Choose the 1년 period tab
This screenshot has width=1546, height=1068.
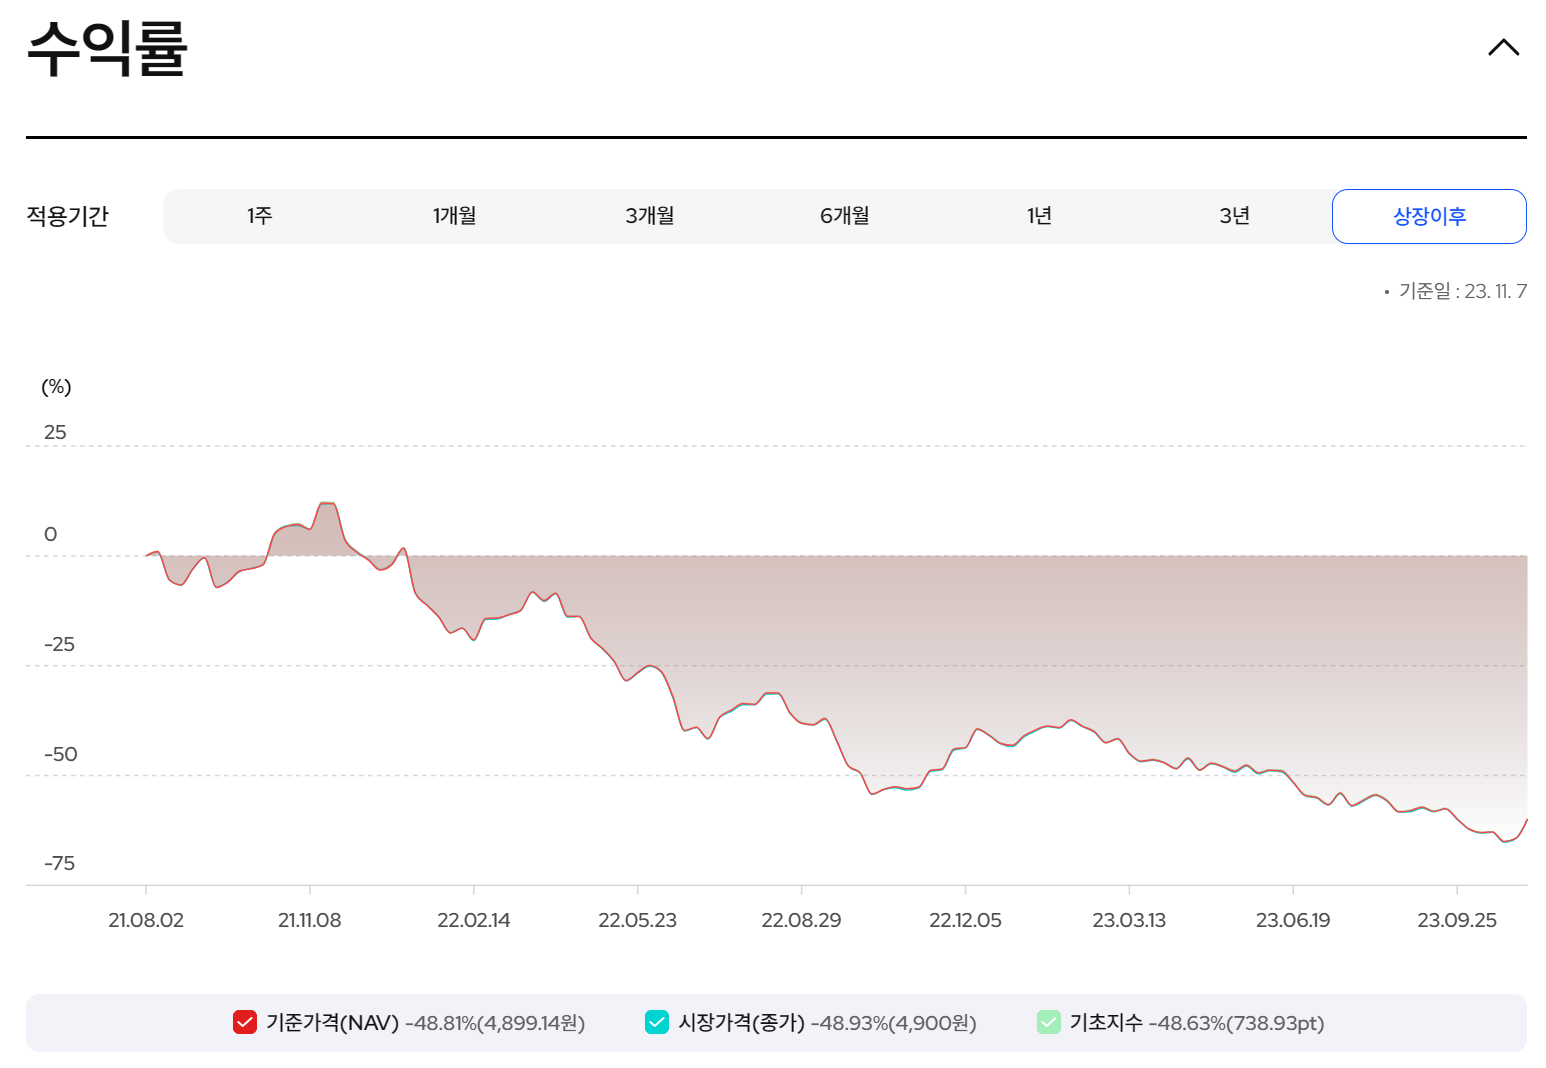tap(1040, 216)
